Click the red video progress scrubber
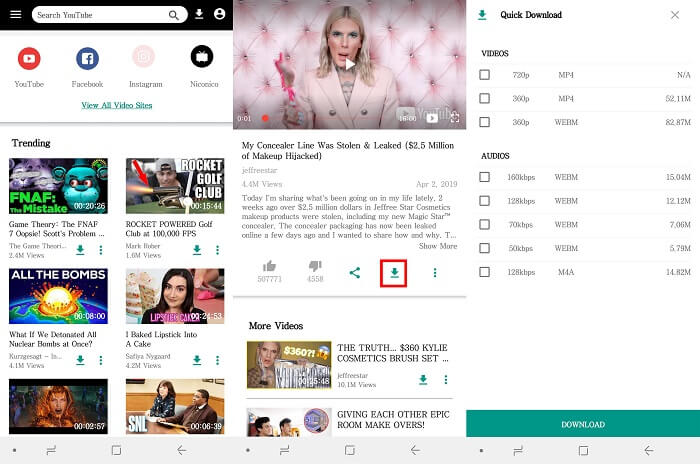700x464 pixels. point(265,118)
